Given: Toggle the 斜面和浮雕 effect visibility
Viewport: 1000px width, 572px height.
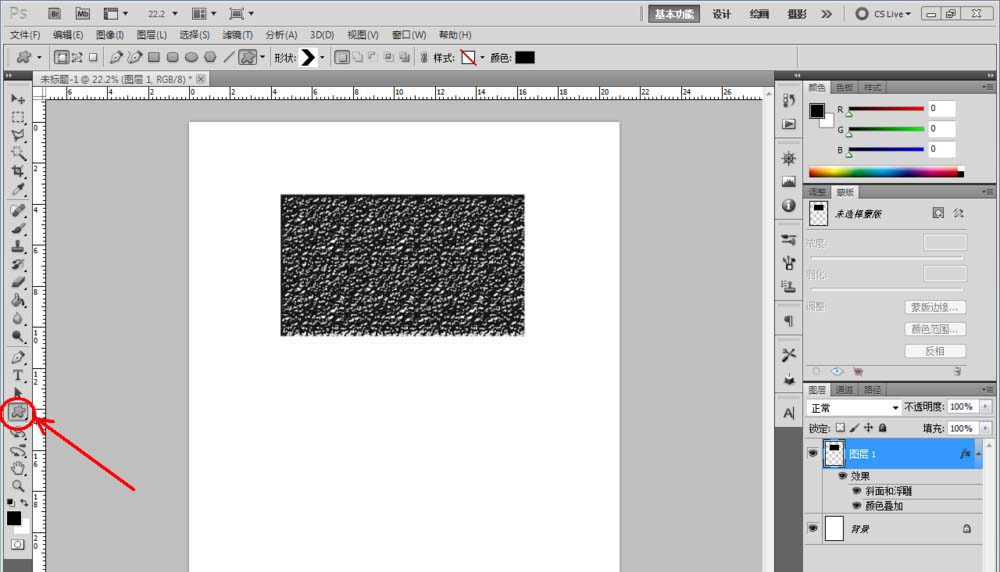Looking at the screenshot, I should (x=856, y=491).
